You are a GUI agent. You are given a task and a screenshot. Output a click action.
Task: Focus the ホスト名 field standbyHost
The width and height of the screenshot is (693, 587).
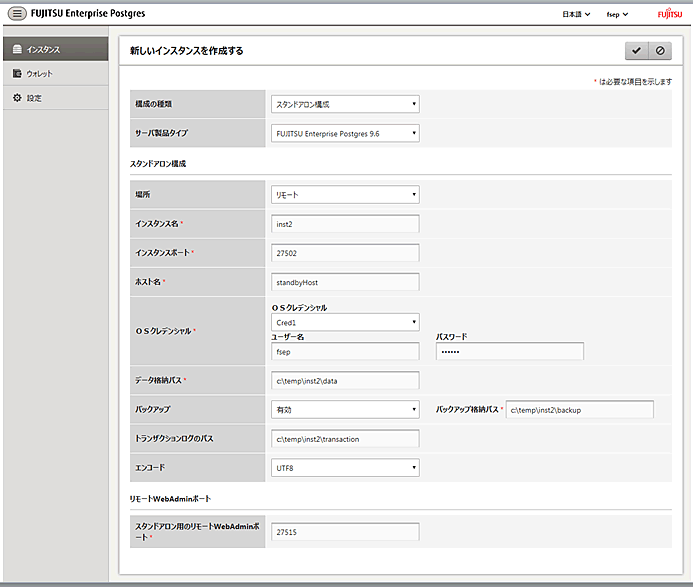(345, 282)
